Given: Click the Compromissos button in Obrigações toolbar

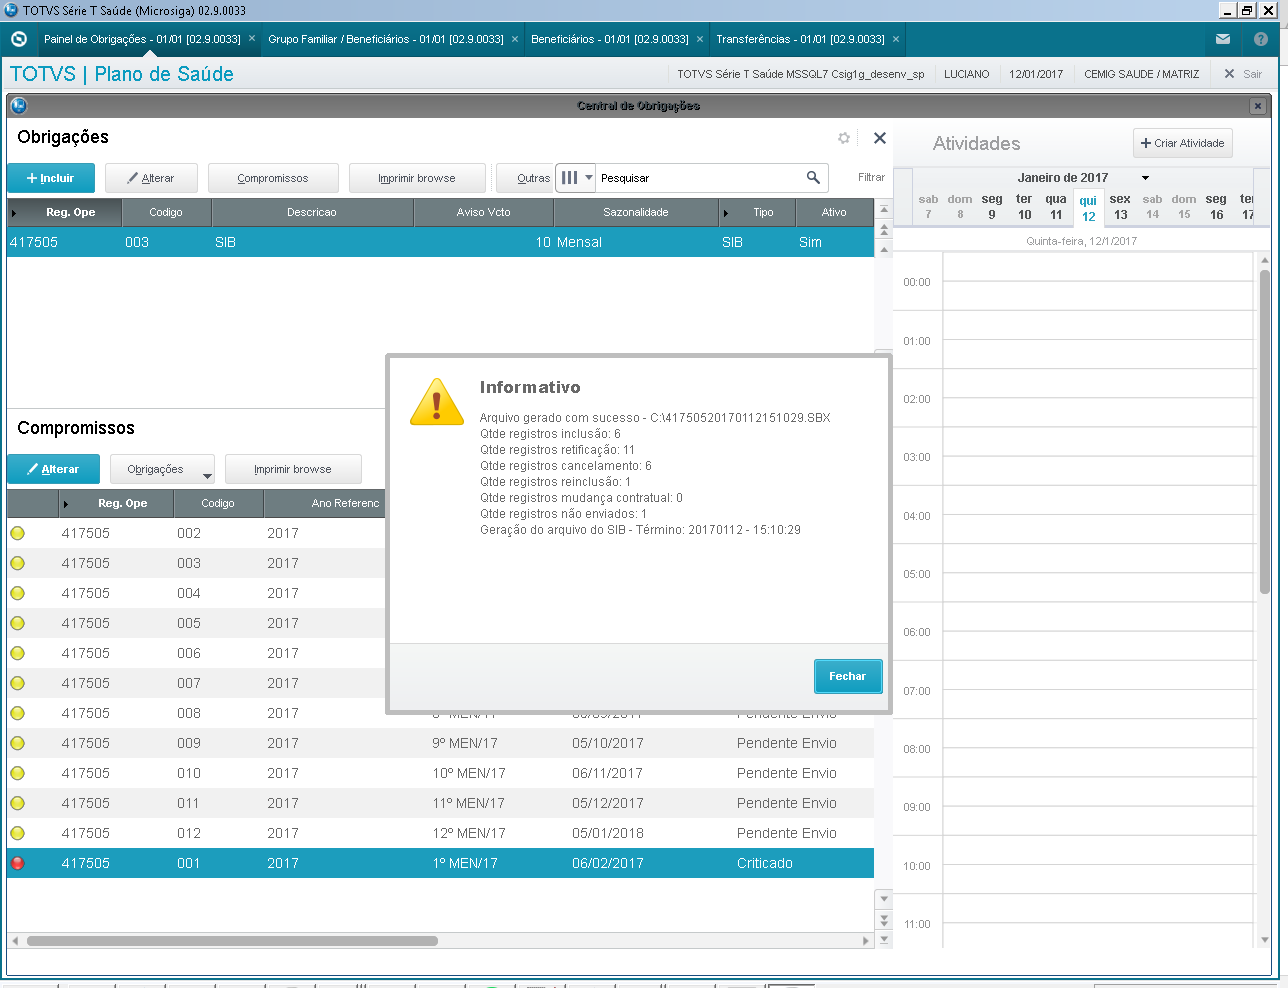Looking at the screenshot, I should point(273,178).
